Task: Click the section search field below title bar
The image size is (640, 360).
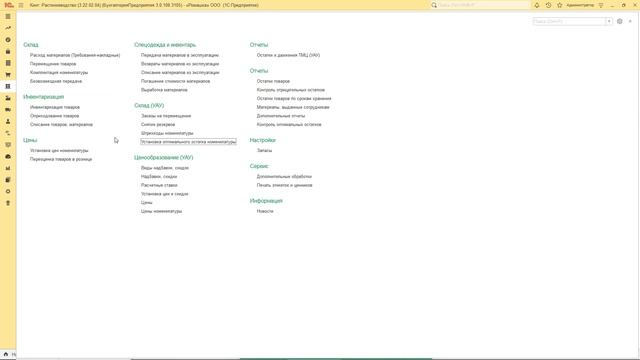Action: click(569, 21)
